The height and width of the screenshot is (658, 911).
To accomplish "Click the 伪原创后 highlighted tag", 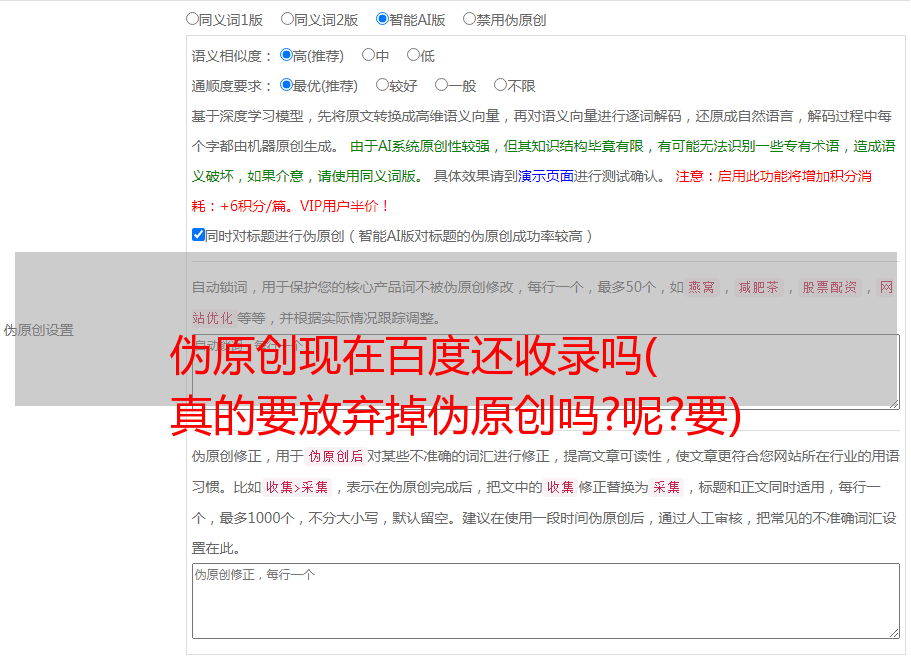I will [x=336, y=456].
